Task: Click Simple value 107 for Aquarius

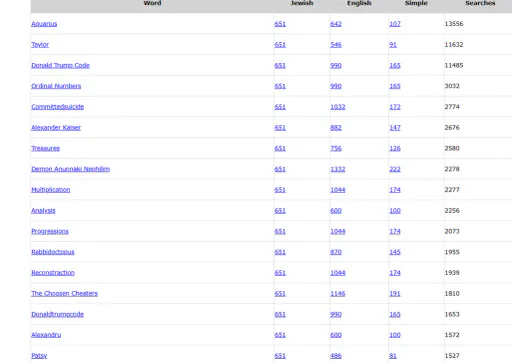Action: point(395,24)
